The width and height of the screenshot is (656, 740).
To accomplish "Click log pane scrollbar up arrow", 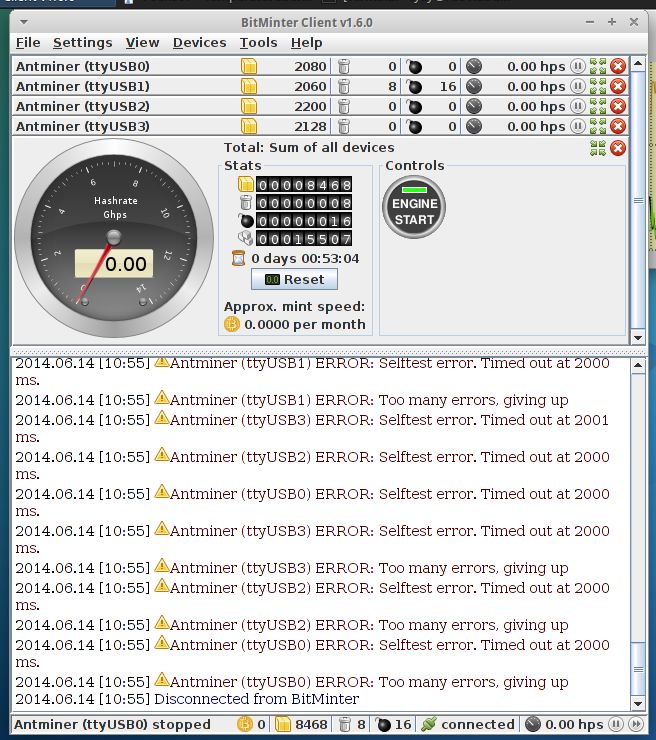I will point(638,365).
